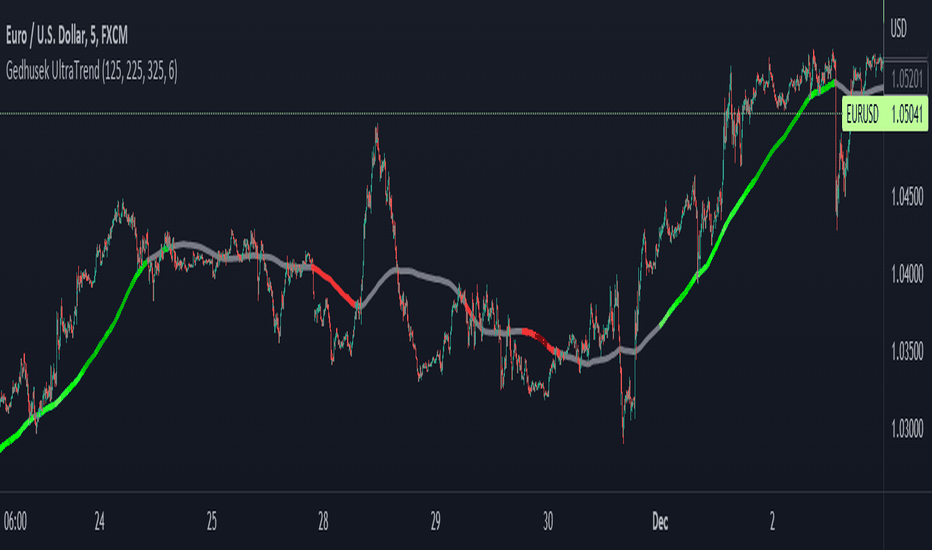The image size is (932, 550).
Task: Click the 1.04500 price axis label
Action: (x=907, y=197)
